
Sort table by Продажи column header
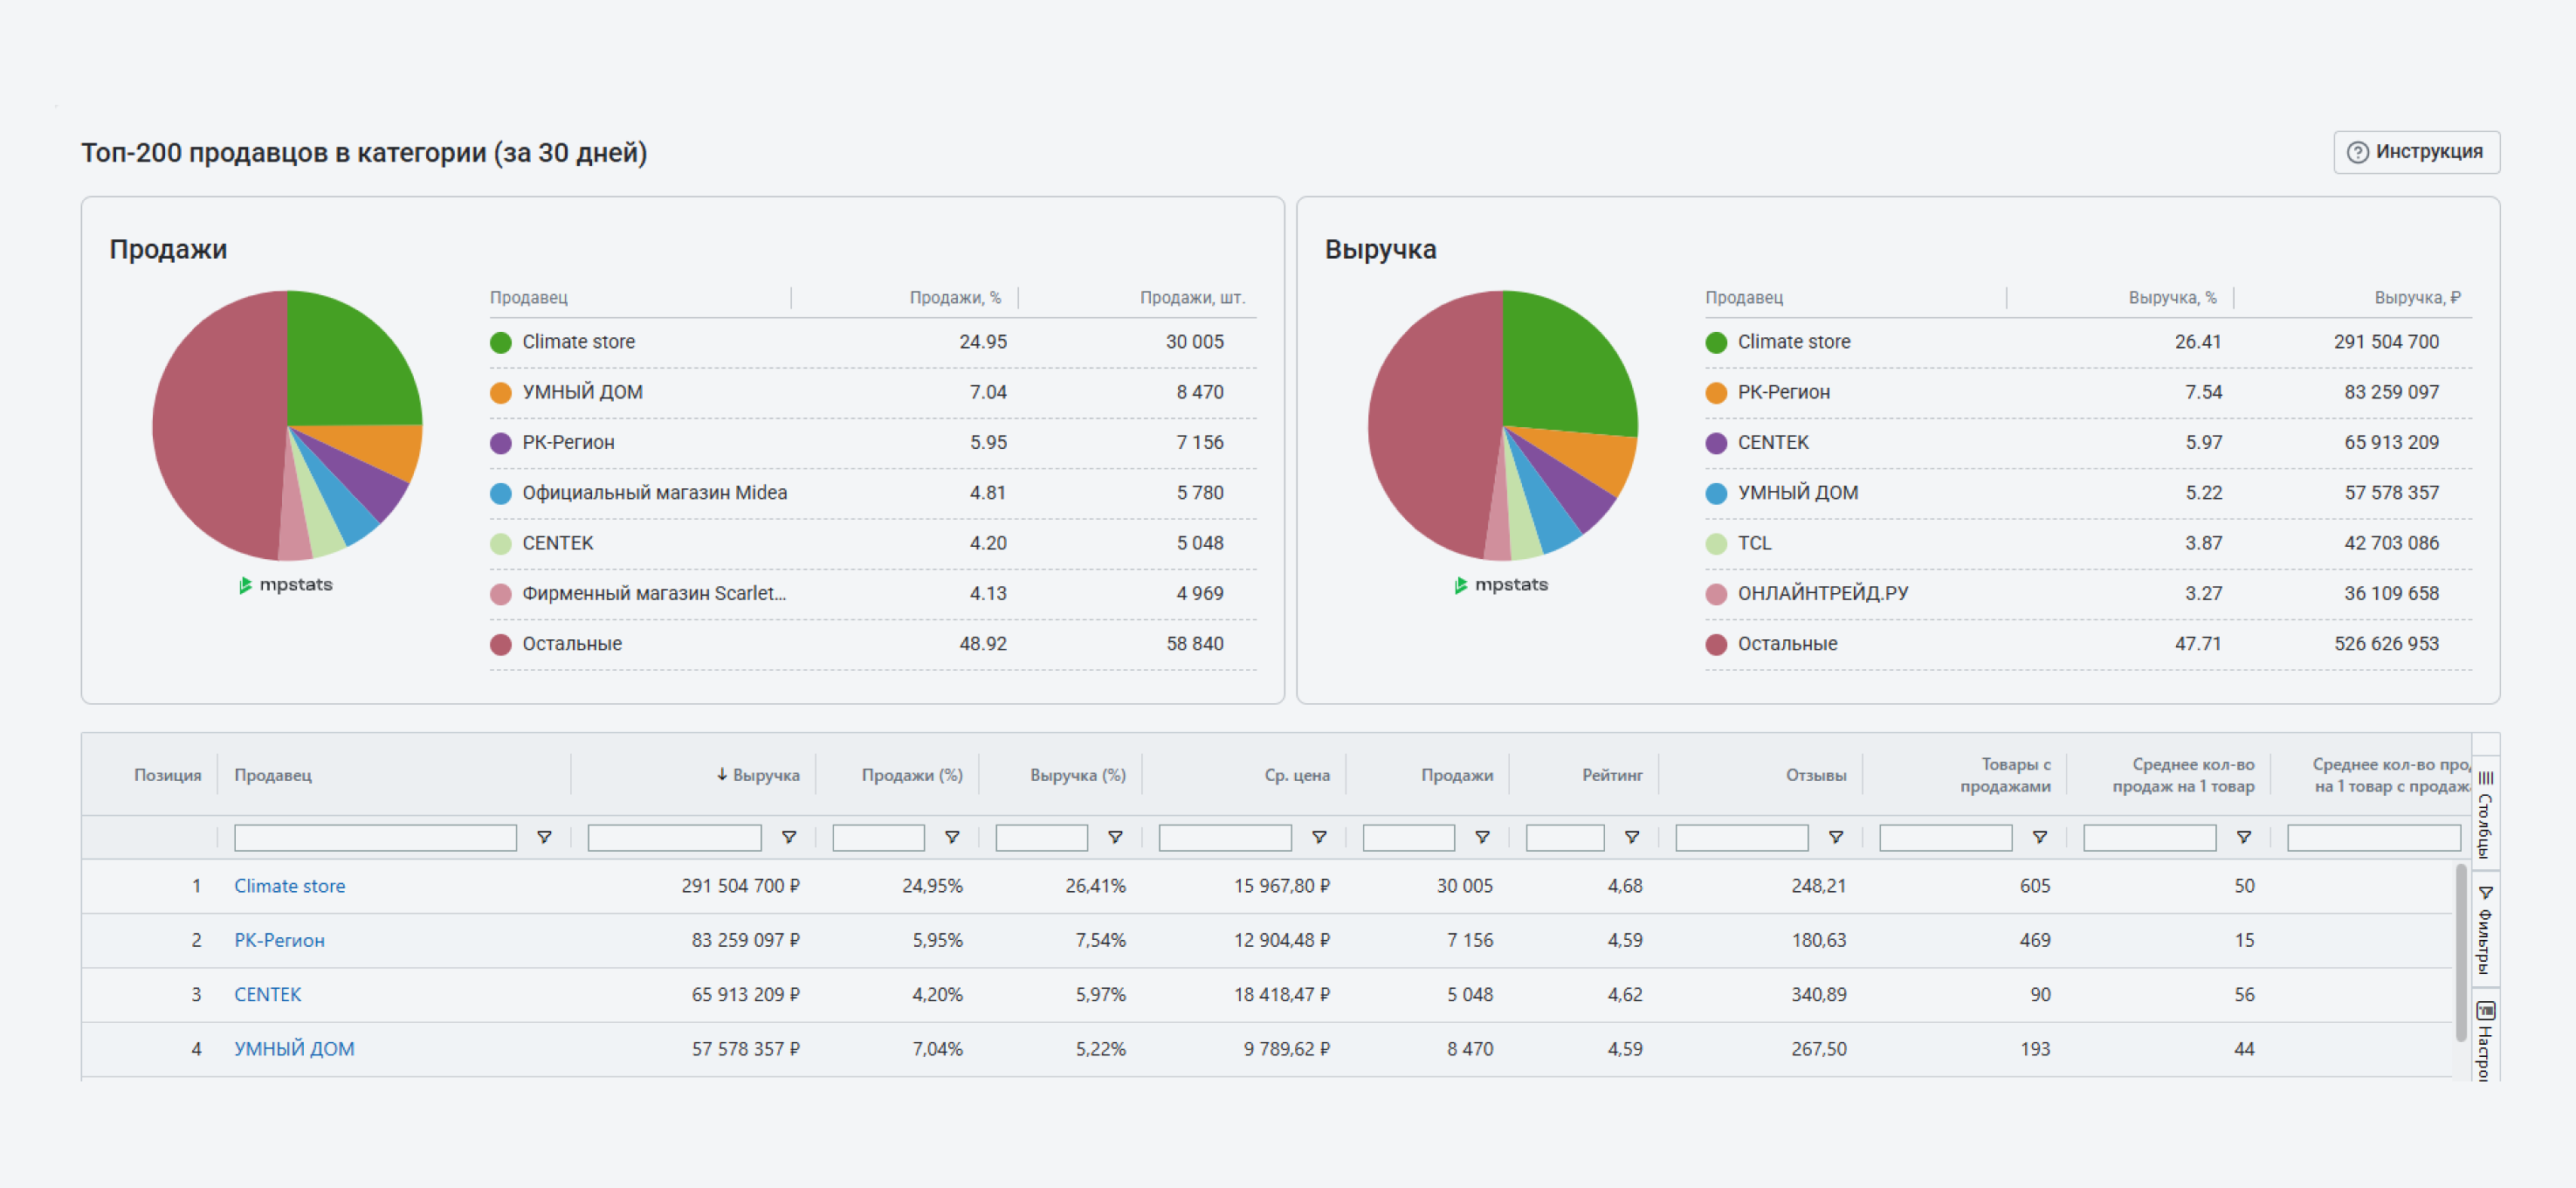1457,775
